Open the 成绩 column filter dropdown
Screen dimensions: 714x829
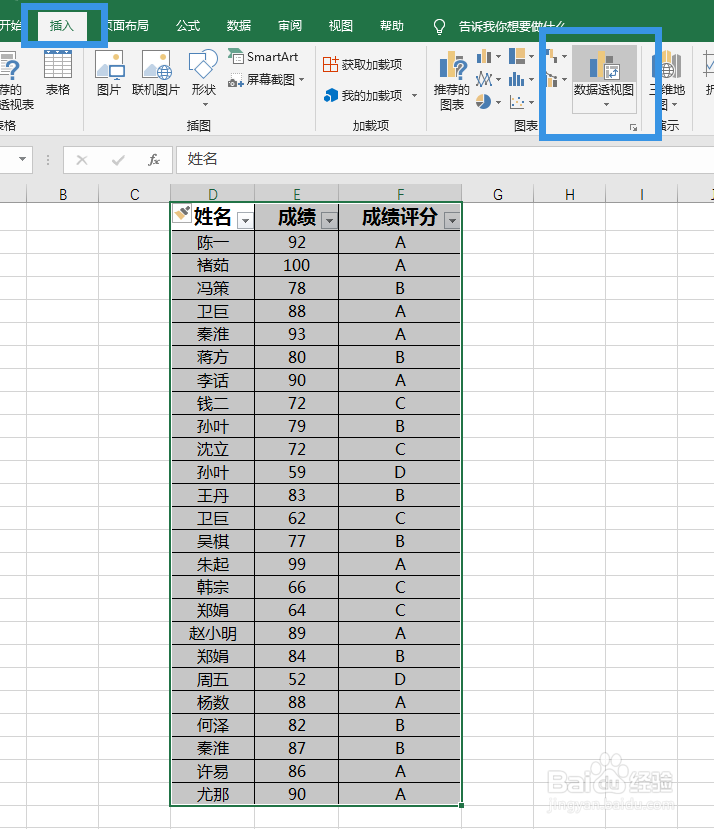(329, 220)
